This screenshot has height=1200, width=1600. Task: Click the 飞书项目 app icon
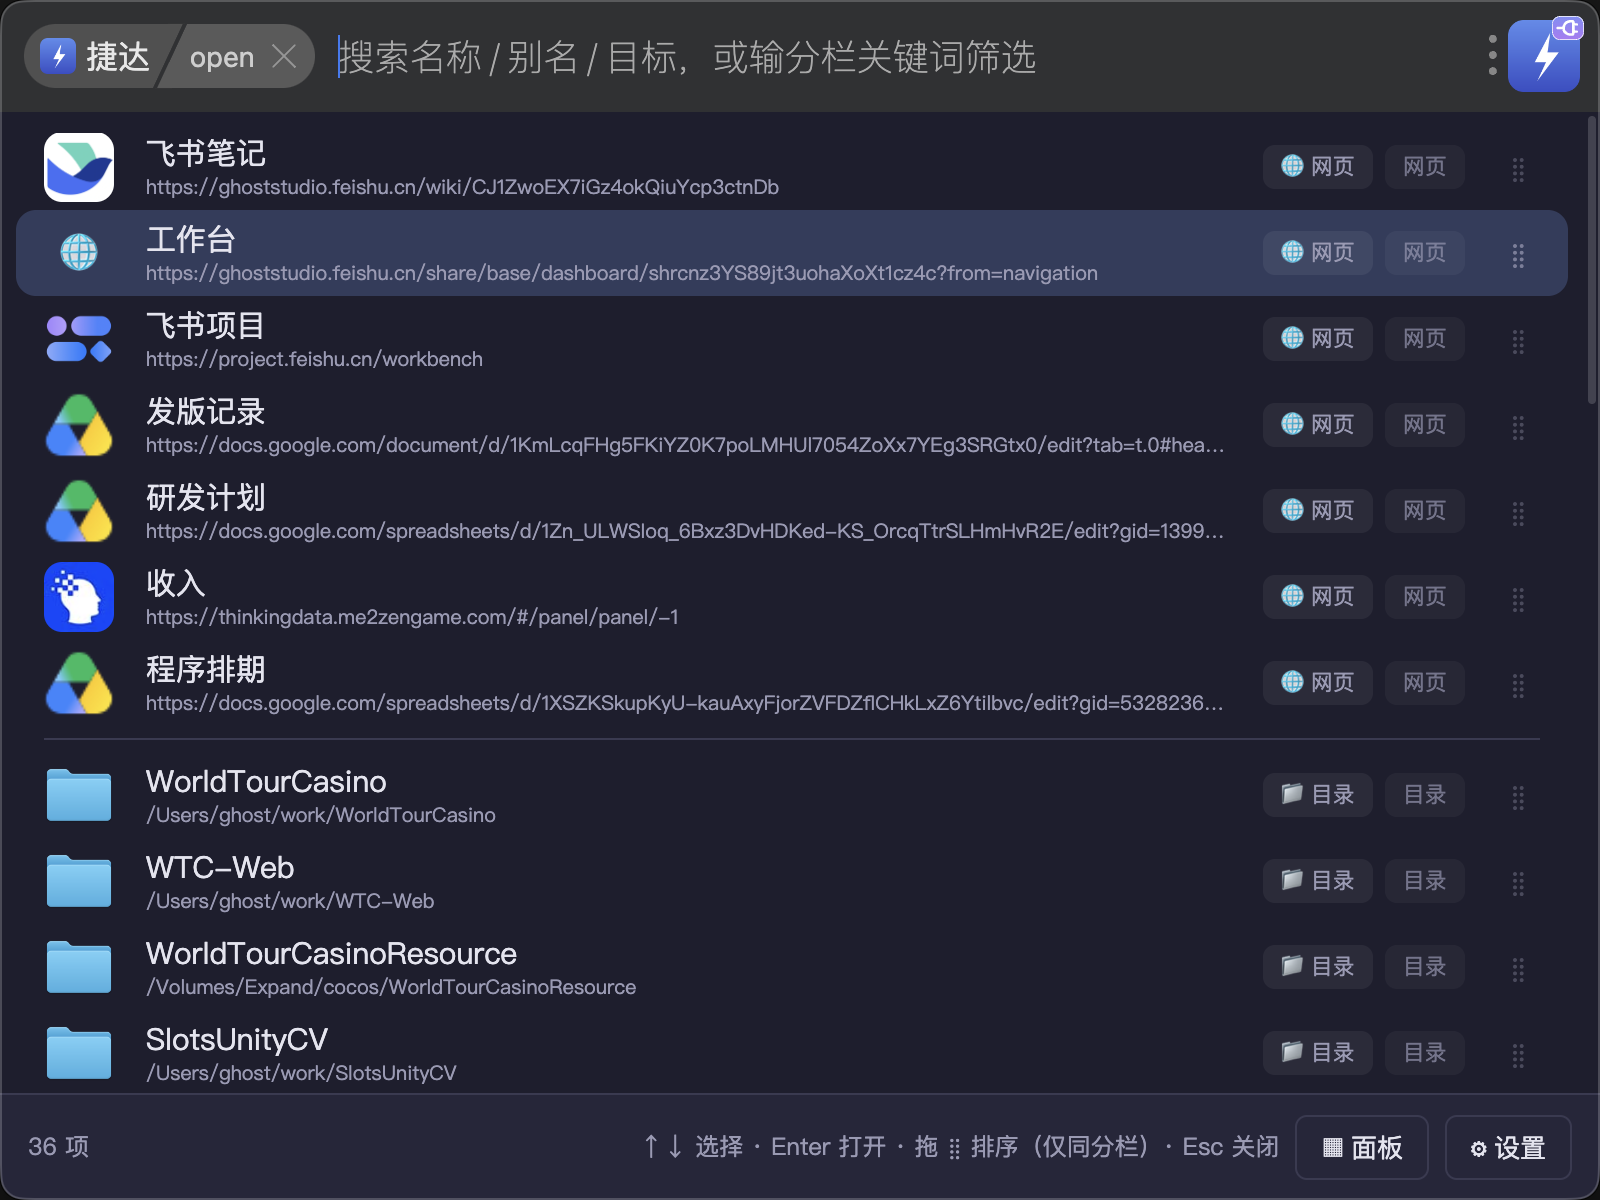(x=79, y=339)
